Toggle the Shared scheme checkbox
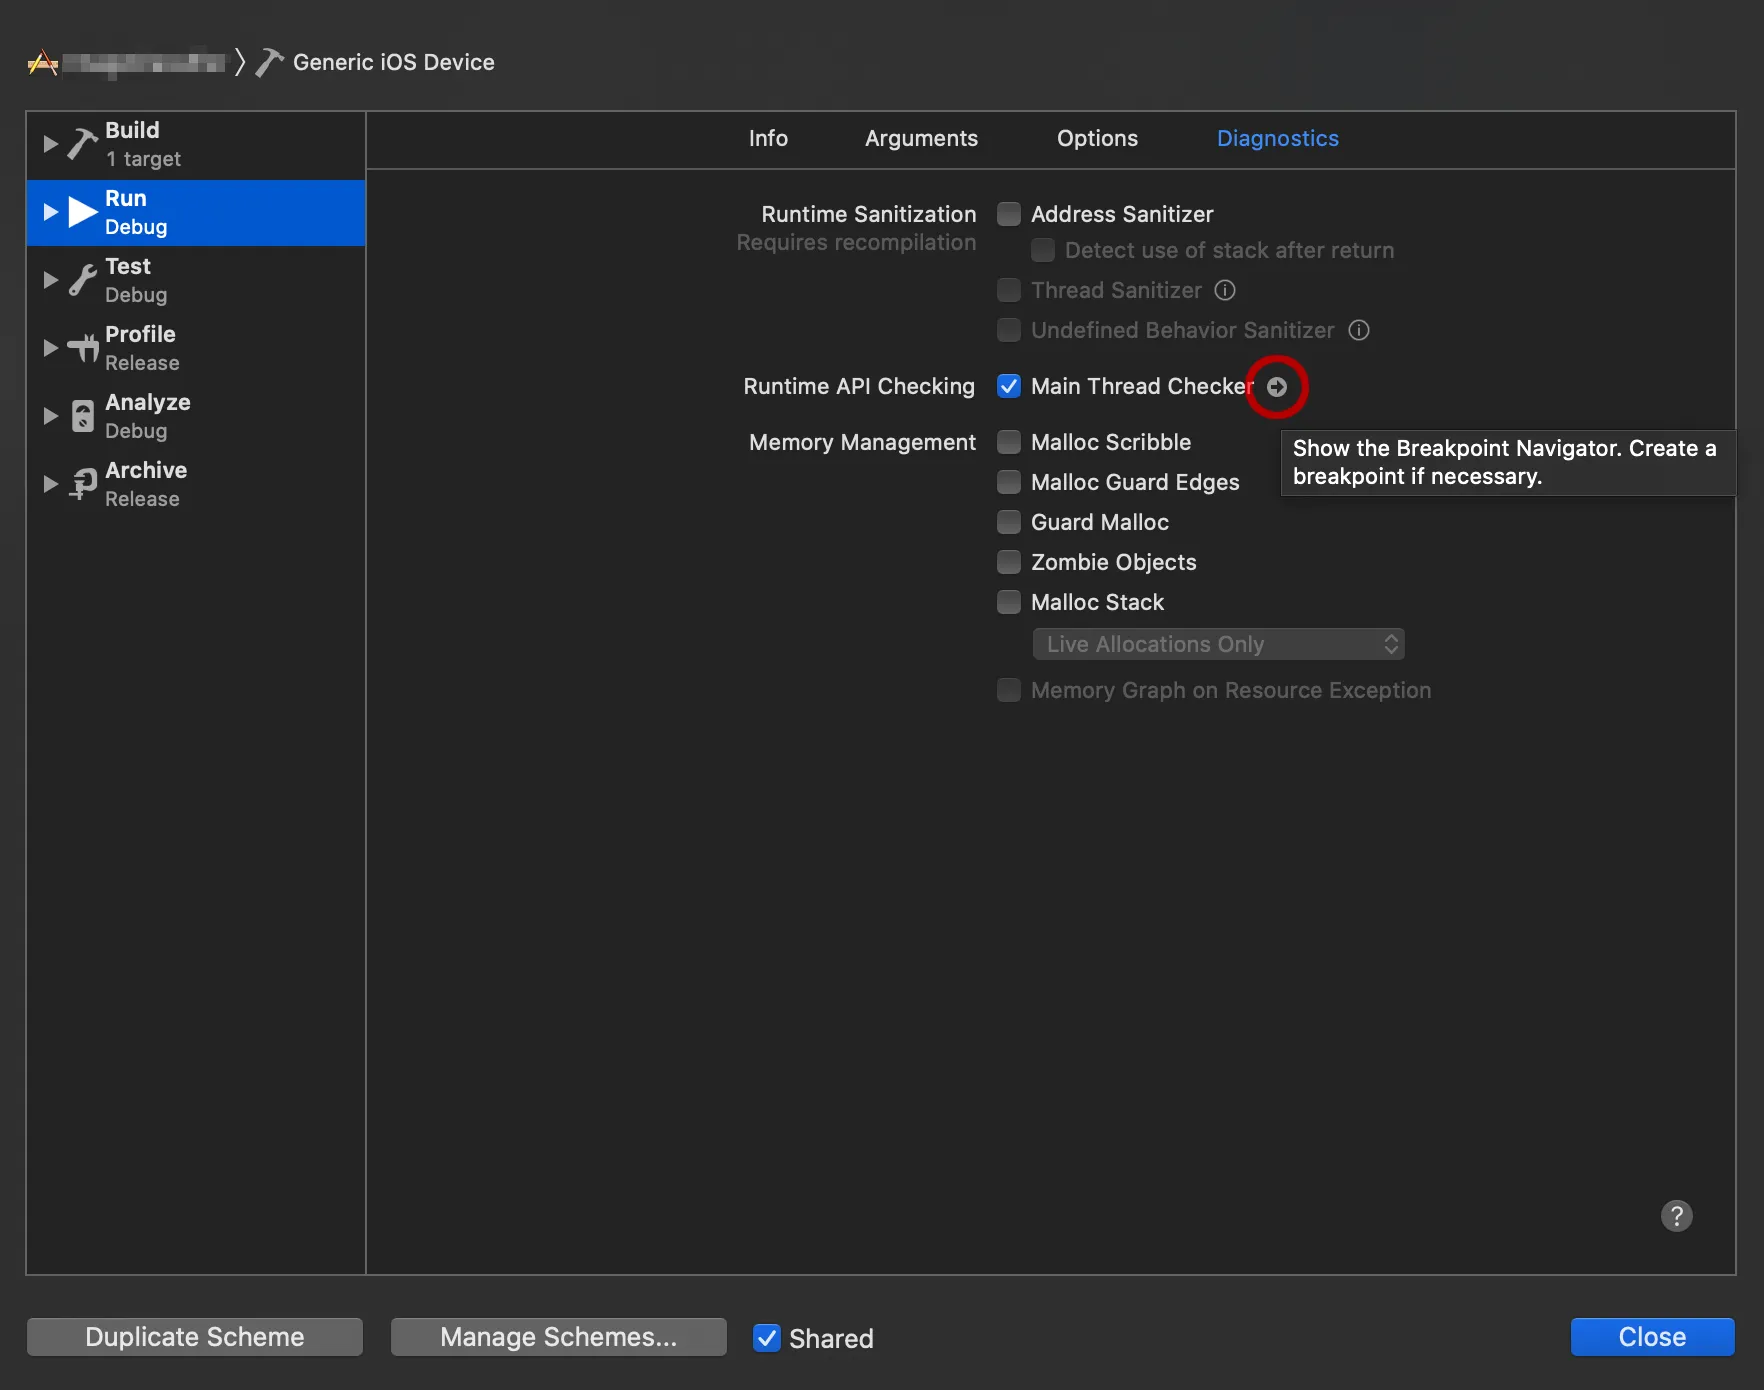Viewport: 1764px width, 1390px height. pos(767,1338)
